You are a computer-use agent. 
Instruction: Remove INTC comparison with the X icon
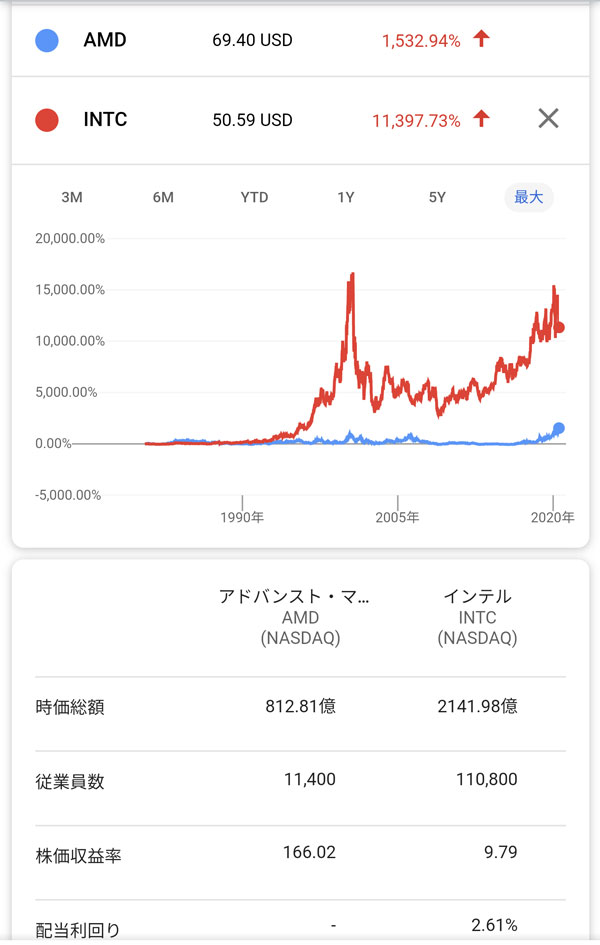tap(548, 119)
